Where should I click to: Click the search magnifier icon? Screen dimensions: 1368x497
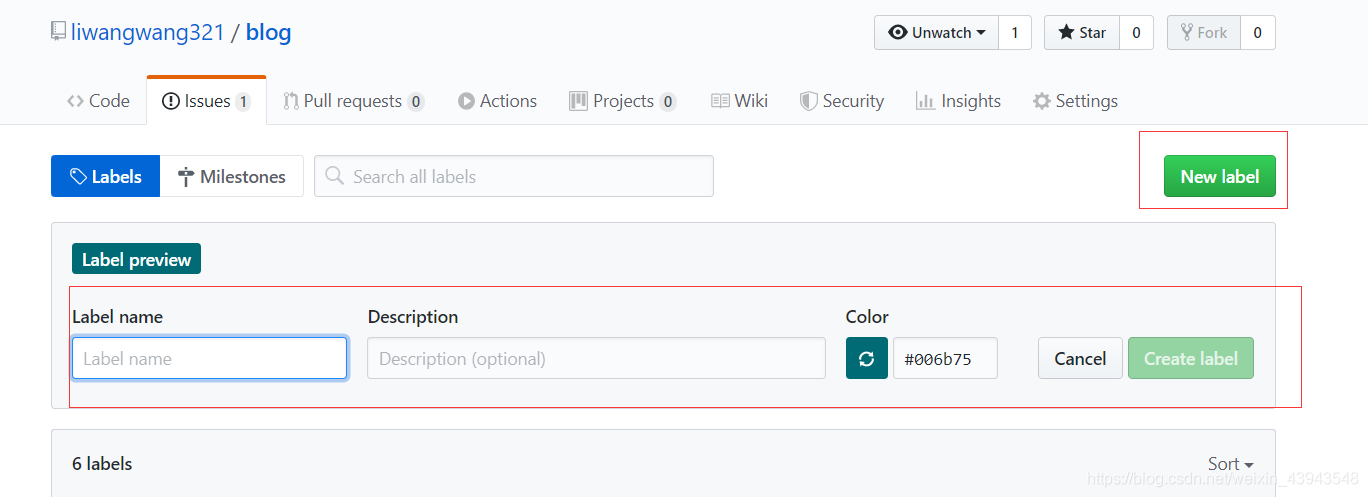pyautogui.click(x=336, y=176)
